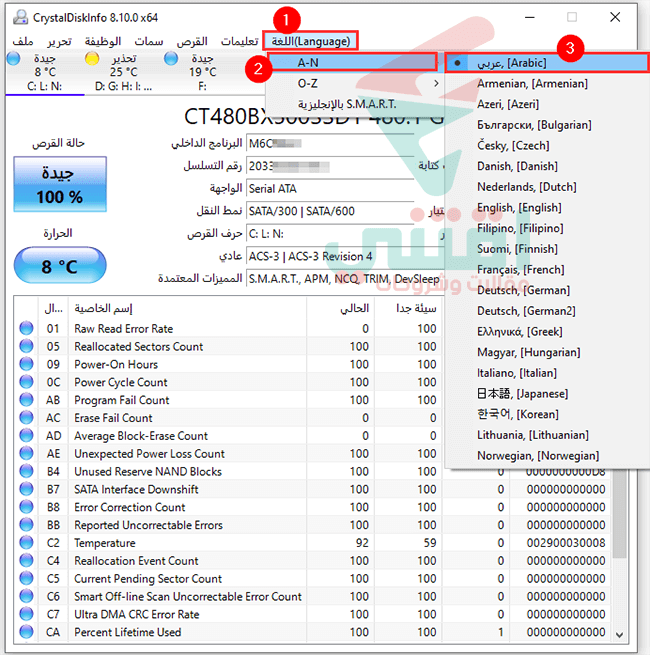Click status orb of Power-On Hours row
The height and width of the screenshot is (655, 650).
26,364
